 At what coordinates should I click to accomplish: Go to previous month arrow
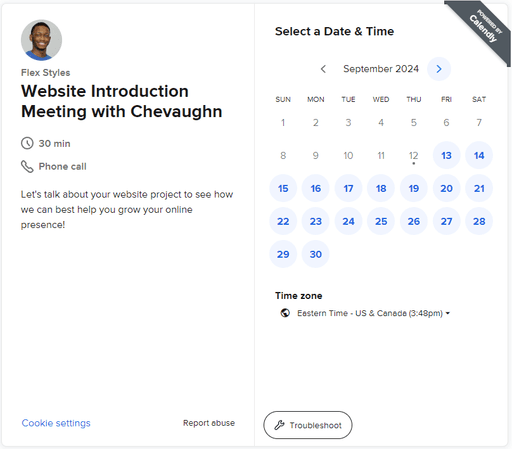[323, 69]
